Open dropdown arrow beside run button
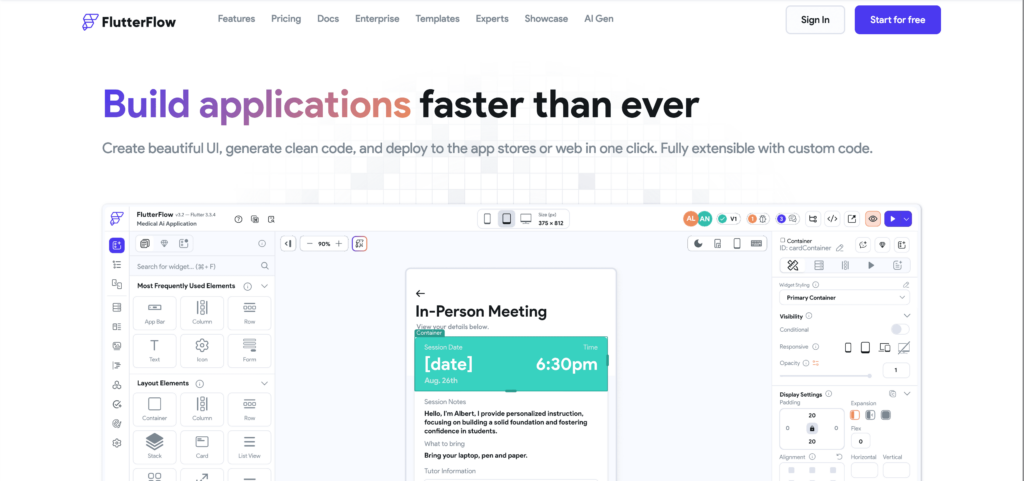1024x481 pixels. point(906,219)
